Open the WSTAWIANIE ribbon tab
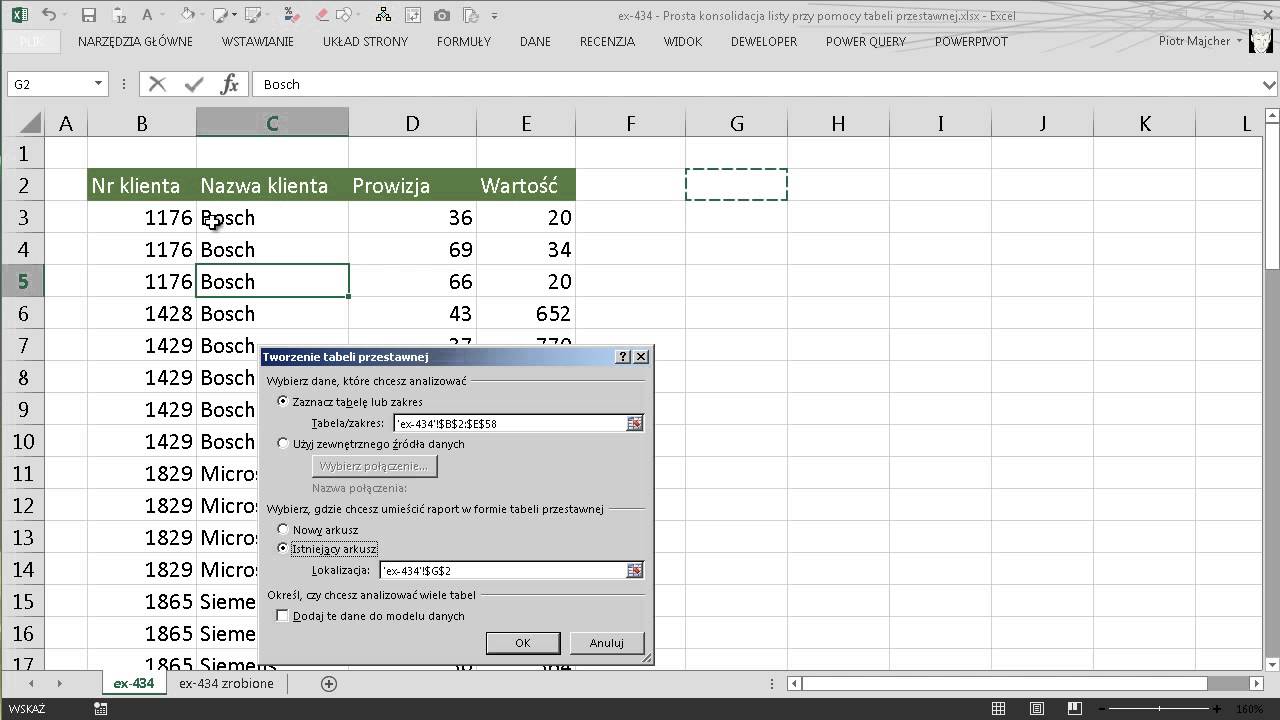This screenshot has width=1280, height=720. (x=258, y=42)
